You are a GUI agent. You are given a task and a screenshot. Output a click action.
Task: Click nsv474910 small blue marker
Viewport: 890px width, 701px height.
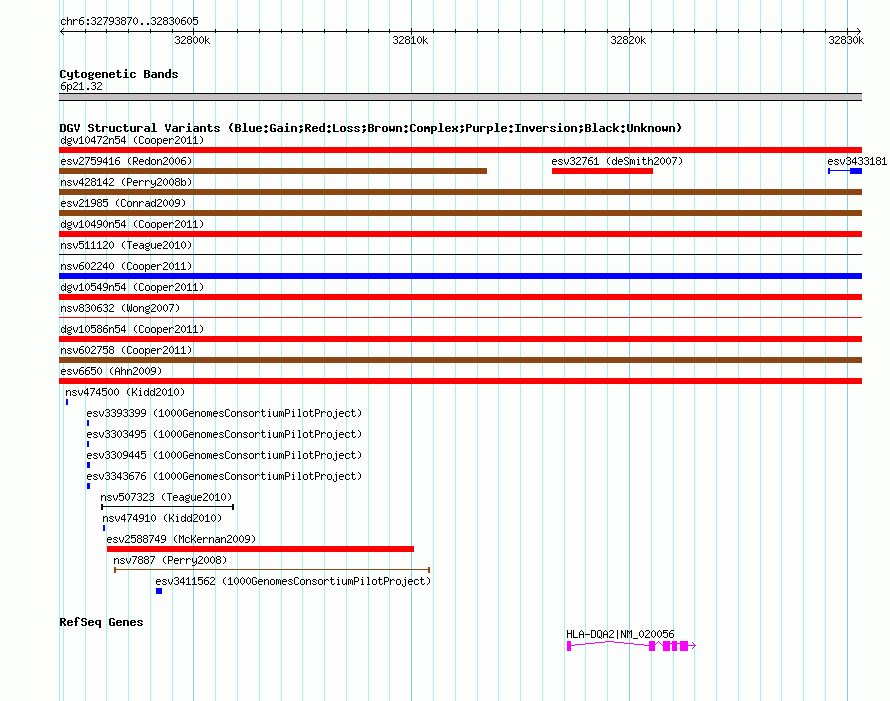(104, 528)
